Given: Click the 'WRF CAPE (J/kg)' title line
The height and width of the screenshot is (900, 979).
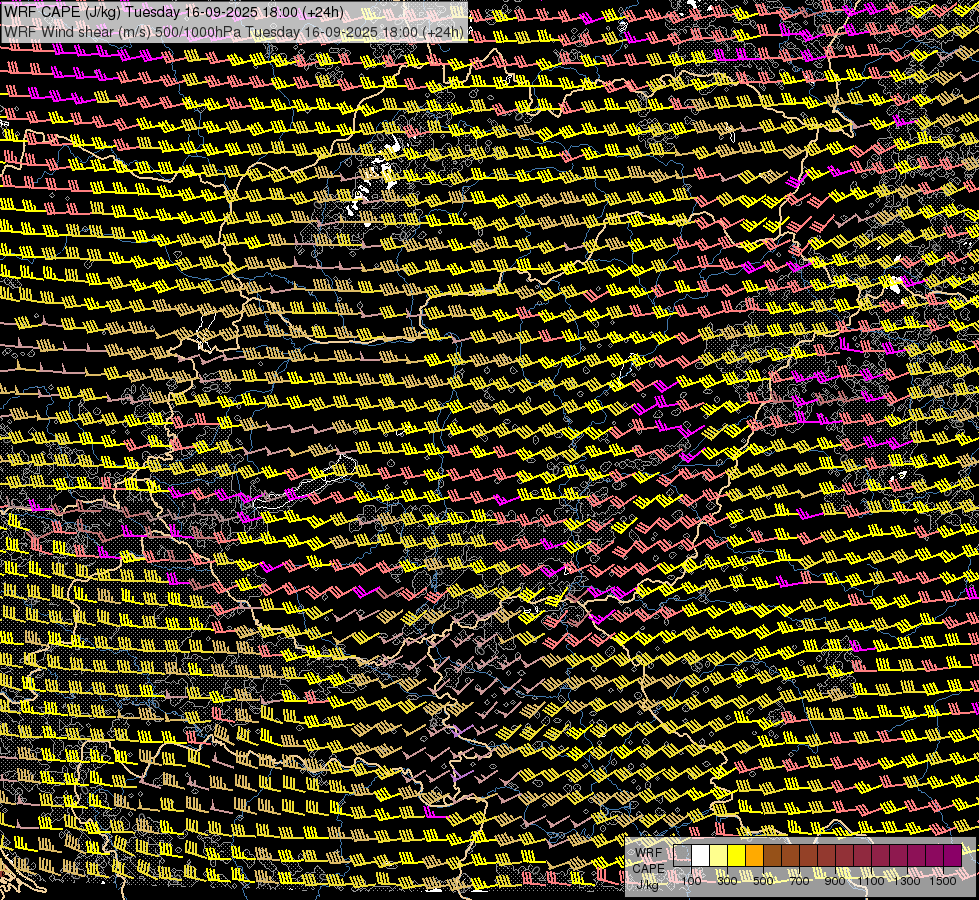Looking at the screenshot, I should (x=174, y=12).
